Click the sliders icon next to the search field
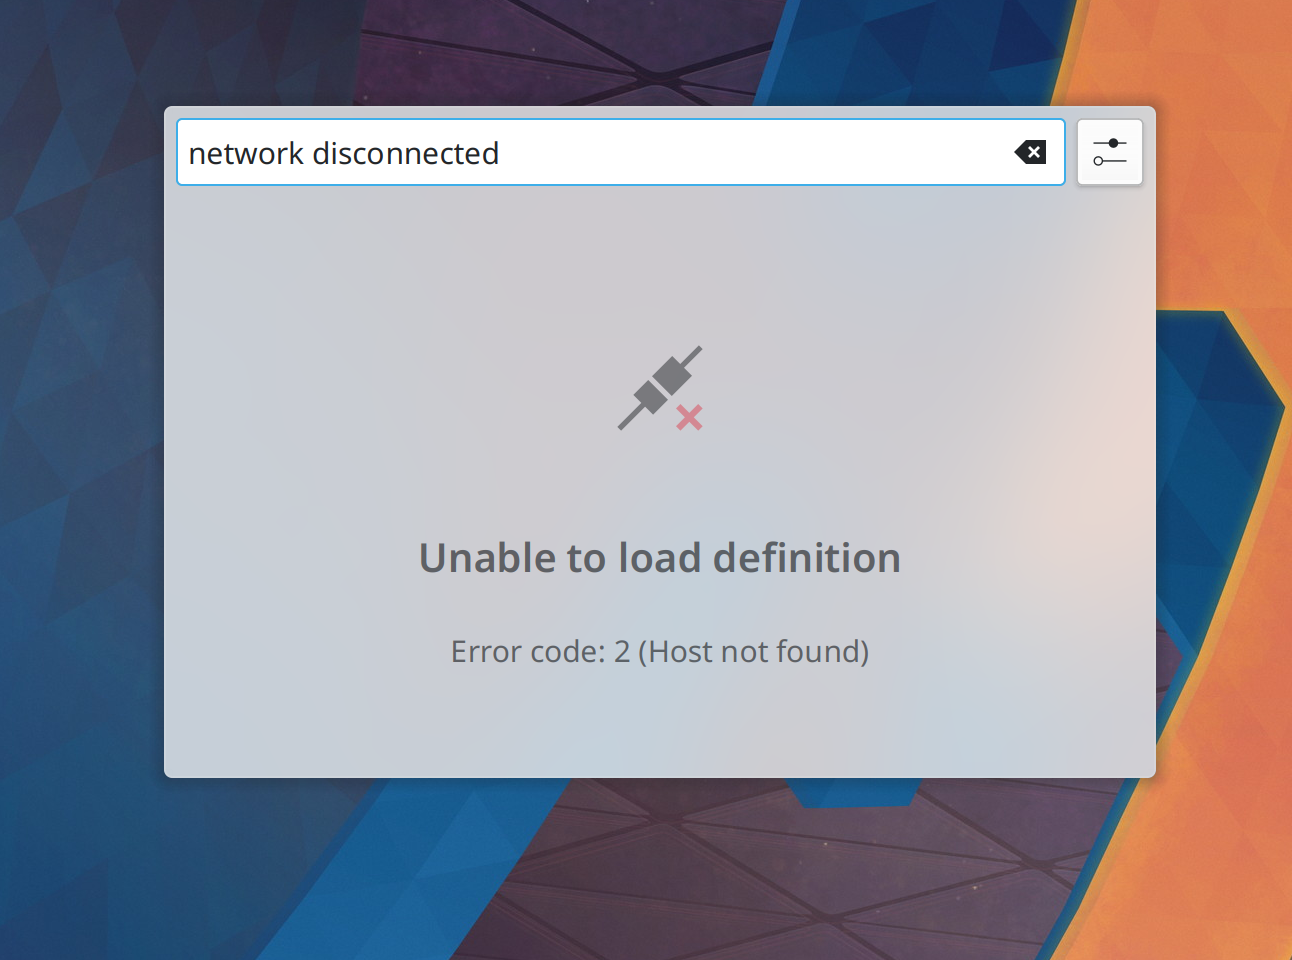The width and height of the screenshot is (1292, 960). (1110, 152)
